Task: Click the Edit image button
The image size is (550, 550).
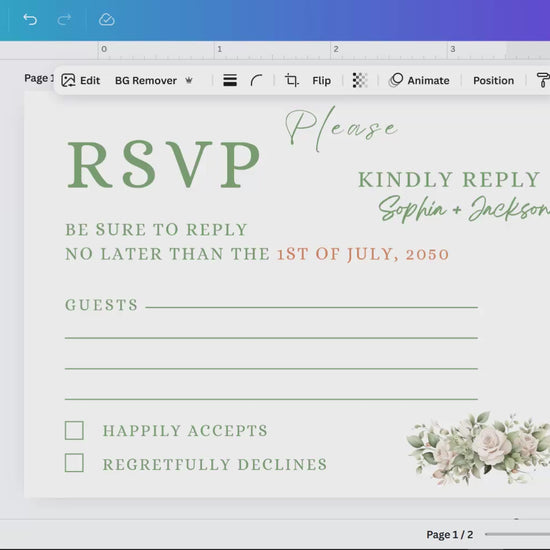Action: pyautogui.click(x=81, y=80)
